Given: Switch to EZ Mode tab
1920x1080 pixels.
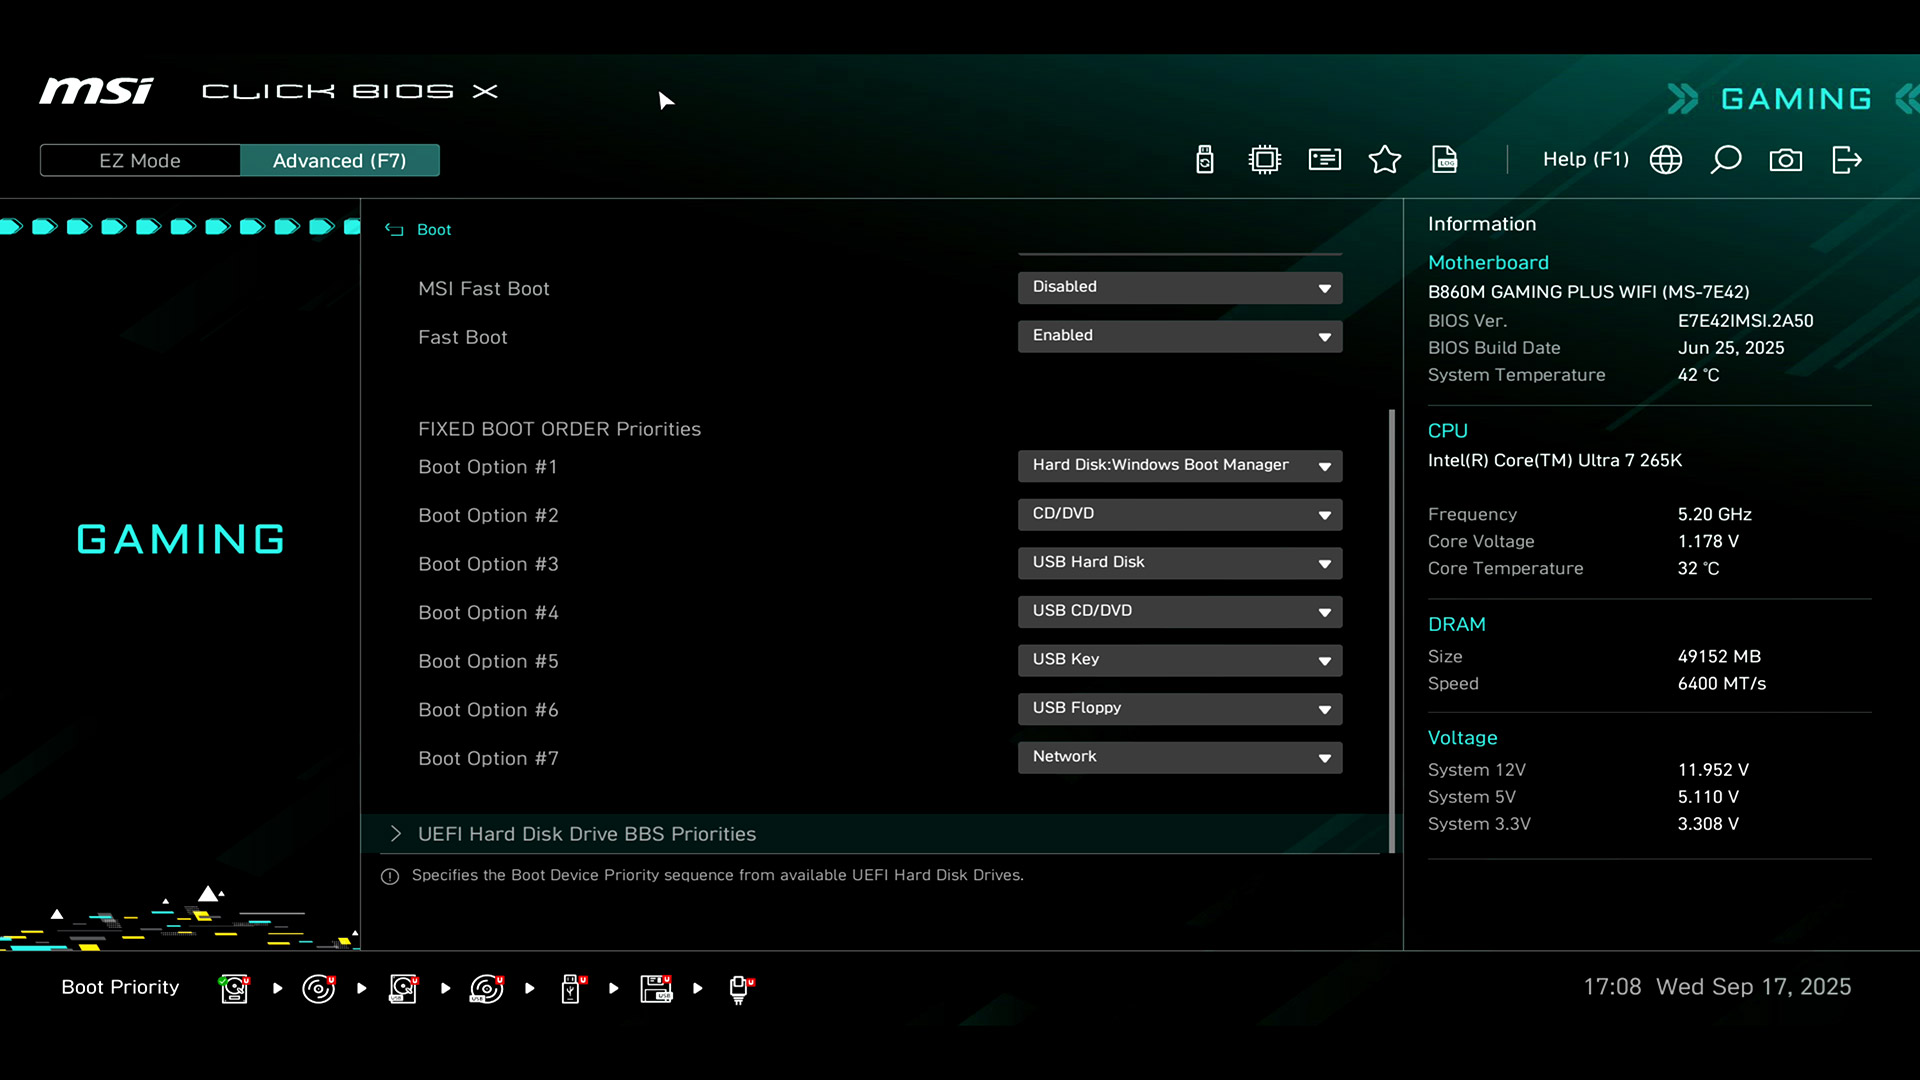Looking at the screenshot, I should click(x=140, y=161).
